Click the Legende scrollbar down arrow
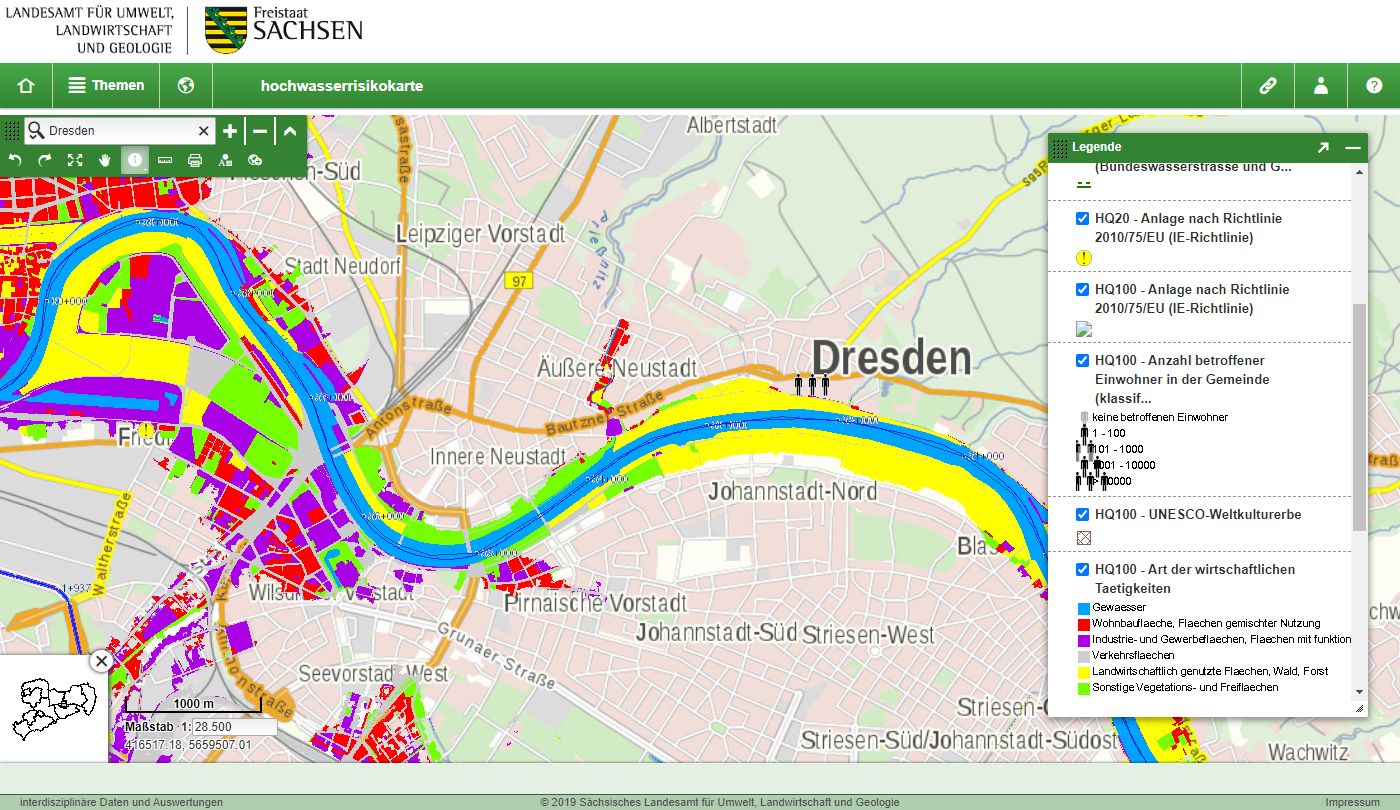This screenshot has height=810, width=1400. tap(1359, 692)
